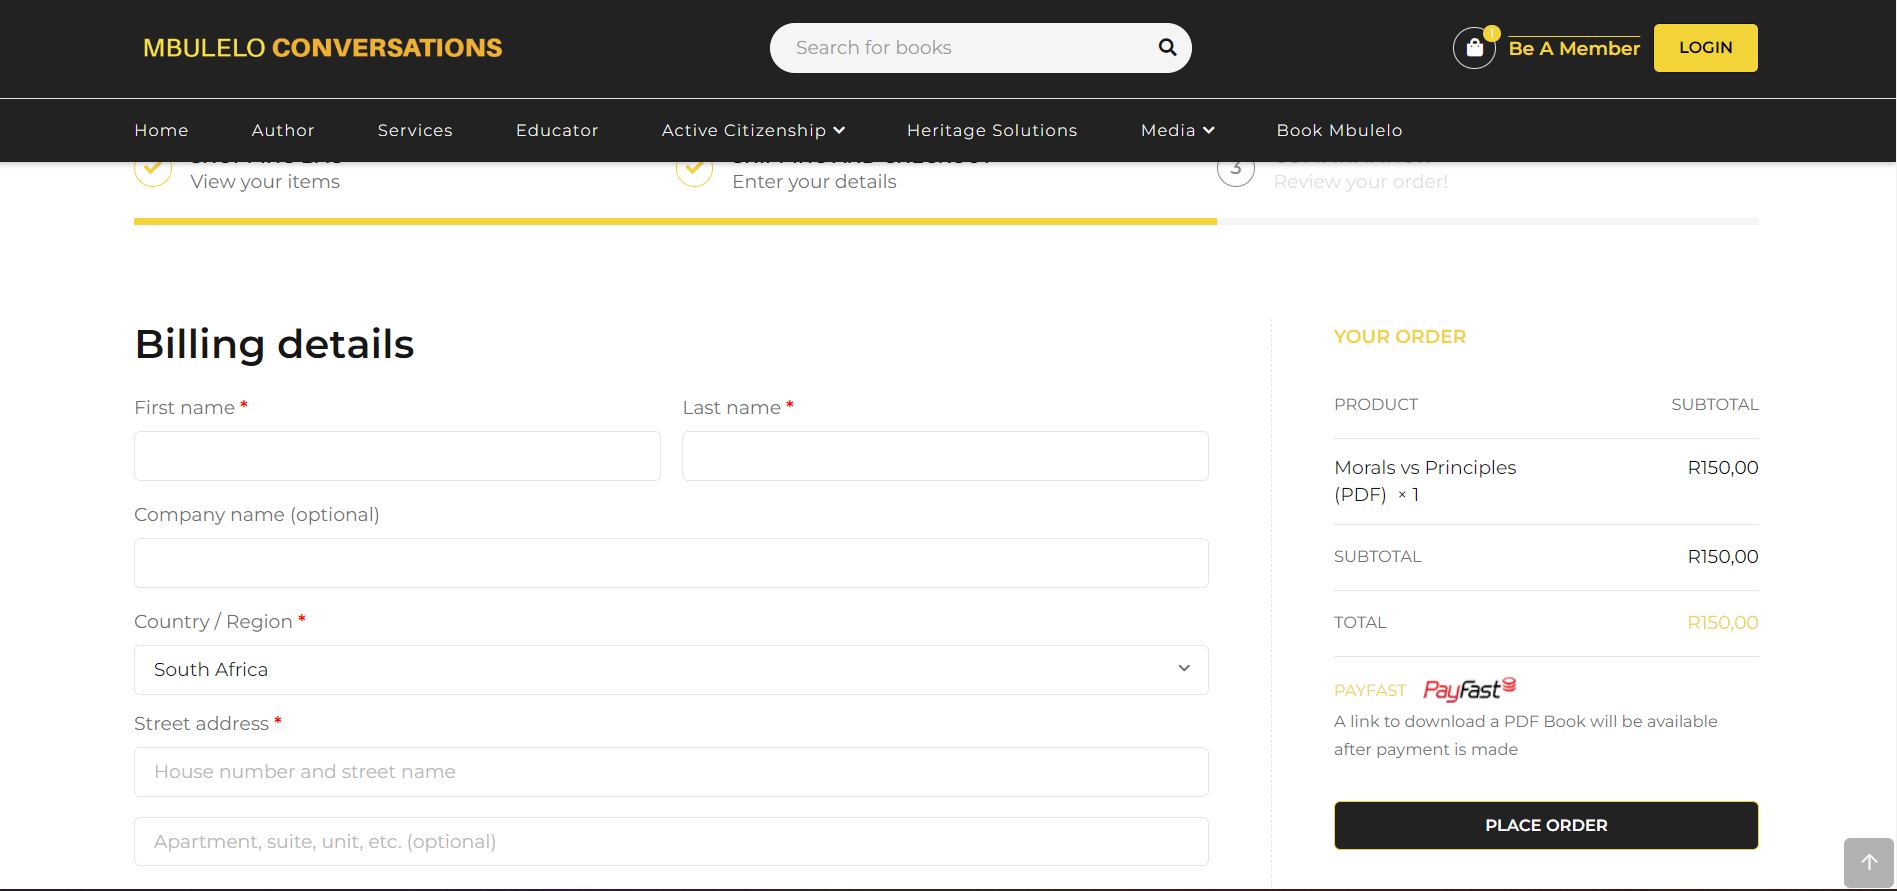Image resolution: width=1897 pixels, height=891 pixels.
Task: Expand the Media menu
Action: [x=1177, y=130]
